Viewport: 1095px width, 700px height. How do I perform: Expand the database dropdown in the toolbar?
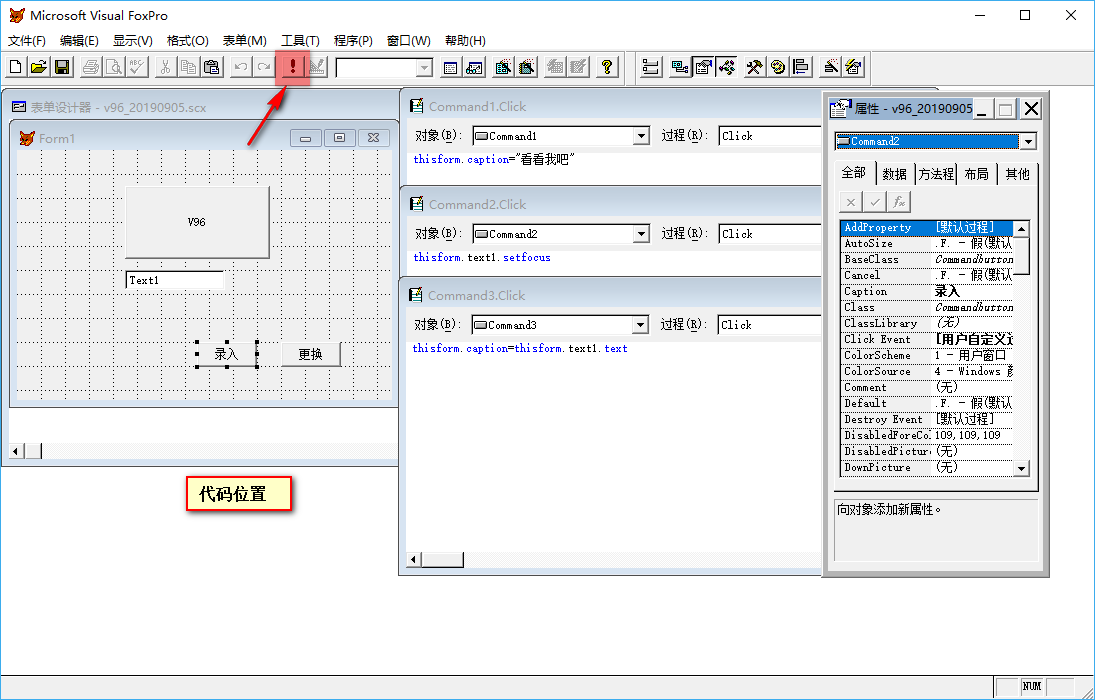coord(424,68)
